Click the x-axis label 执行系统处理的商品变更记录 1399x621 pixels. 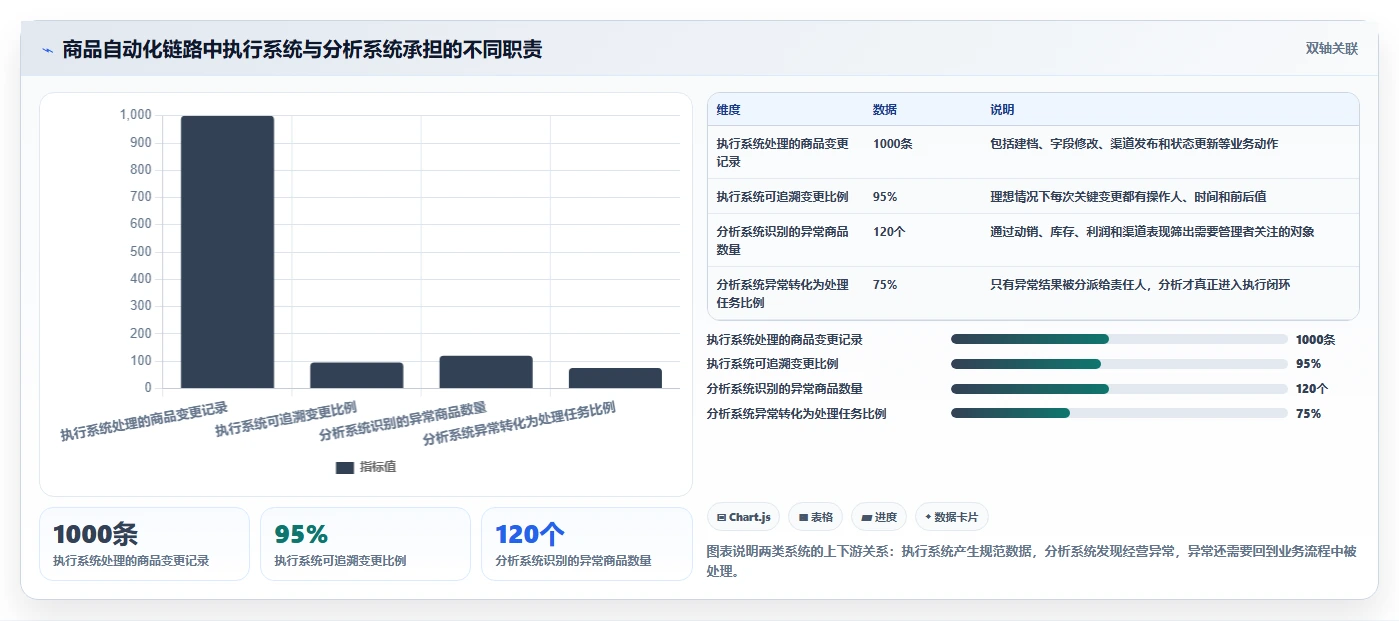click(144, 421)
